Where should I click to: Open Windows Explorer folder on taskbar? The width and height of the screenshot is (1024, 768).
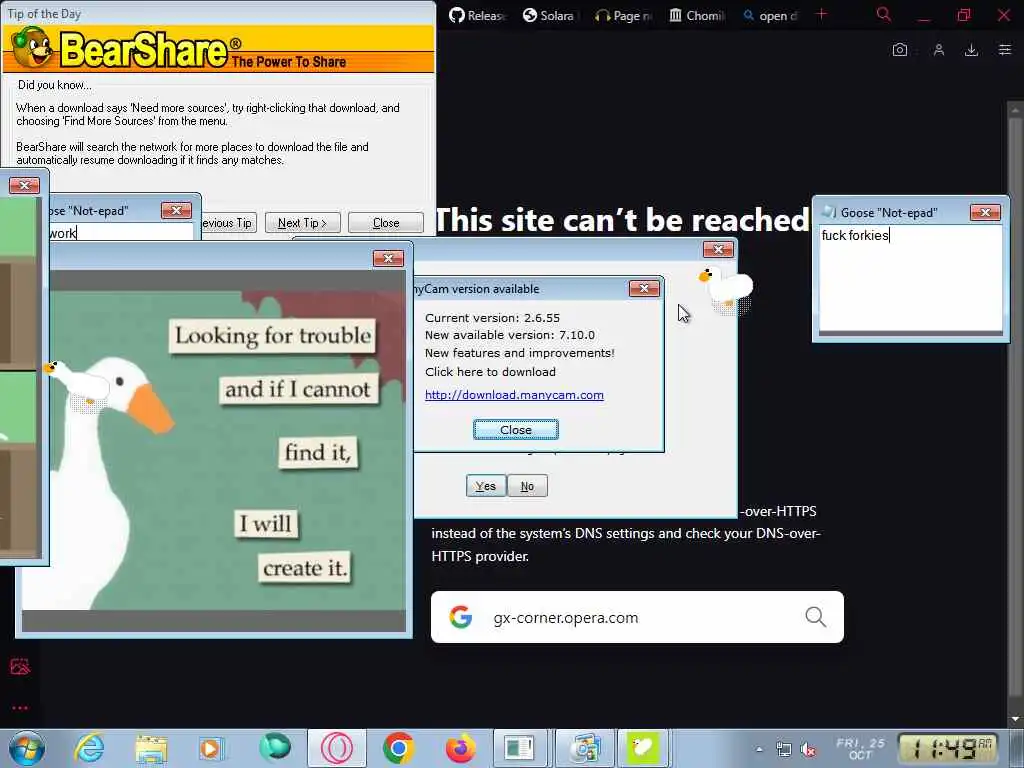[x=151, y=748]
